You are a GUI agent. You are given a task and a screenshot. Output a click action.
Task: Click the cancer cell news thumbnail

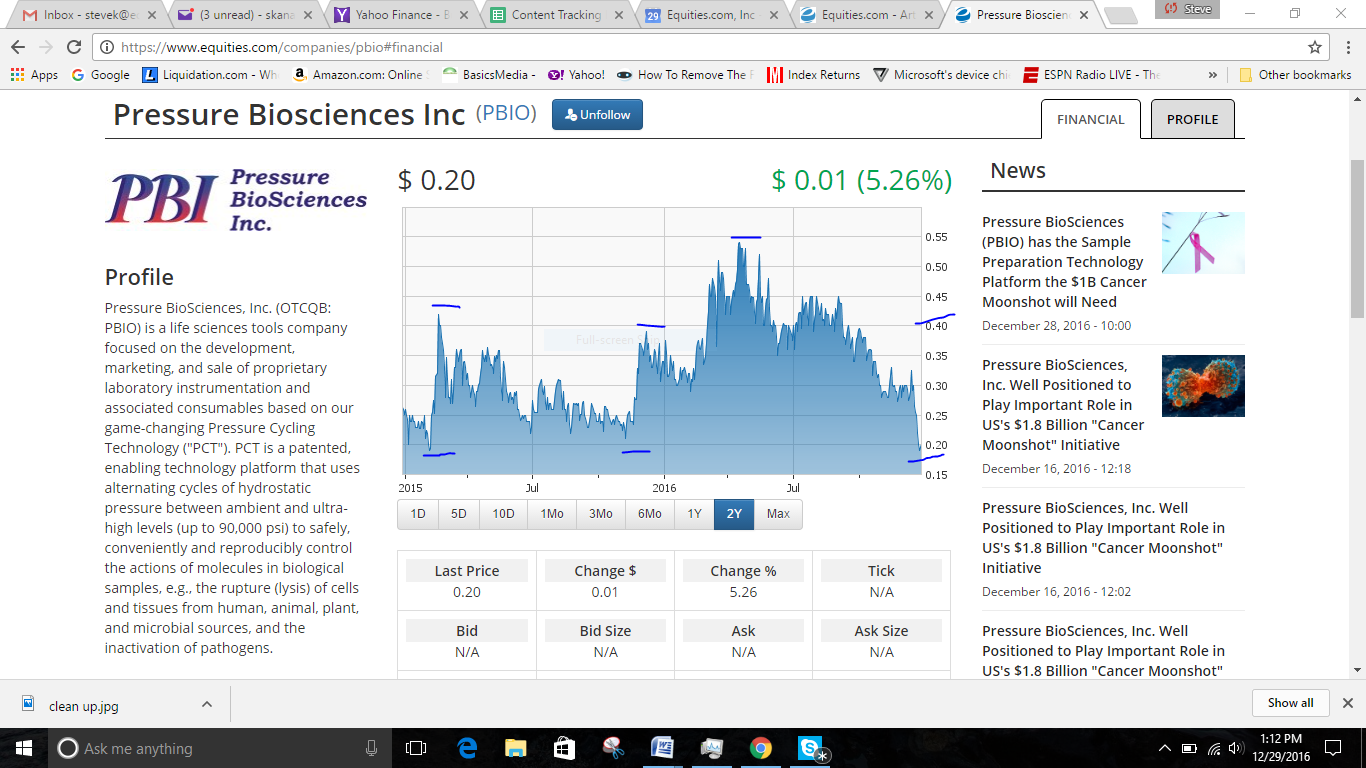[x=1203, y=386]
